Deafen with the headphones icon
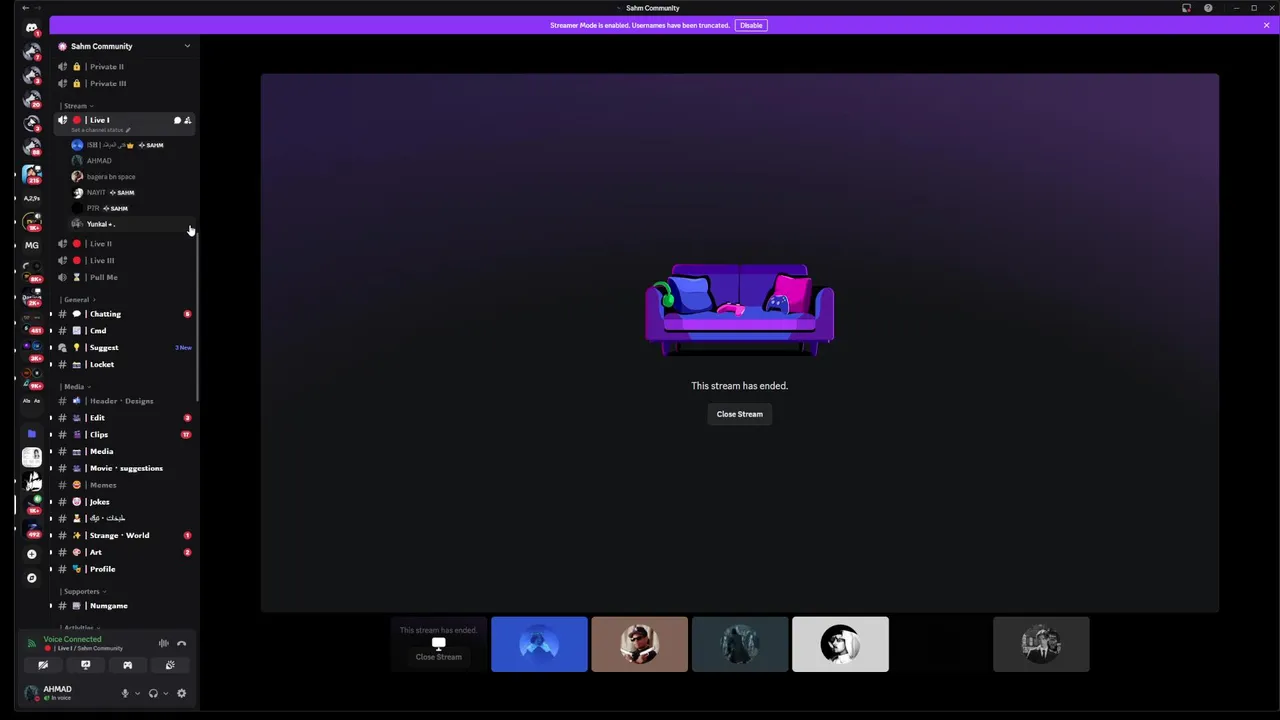The height and width of the screenshot is (720, 1280). tap(153, 693)
